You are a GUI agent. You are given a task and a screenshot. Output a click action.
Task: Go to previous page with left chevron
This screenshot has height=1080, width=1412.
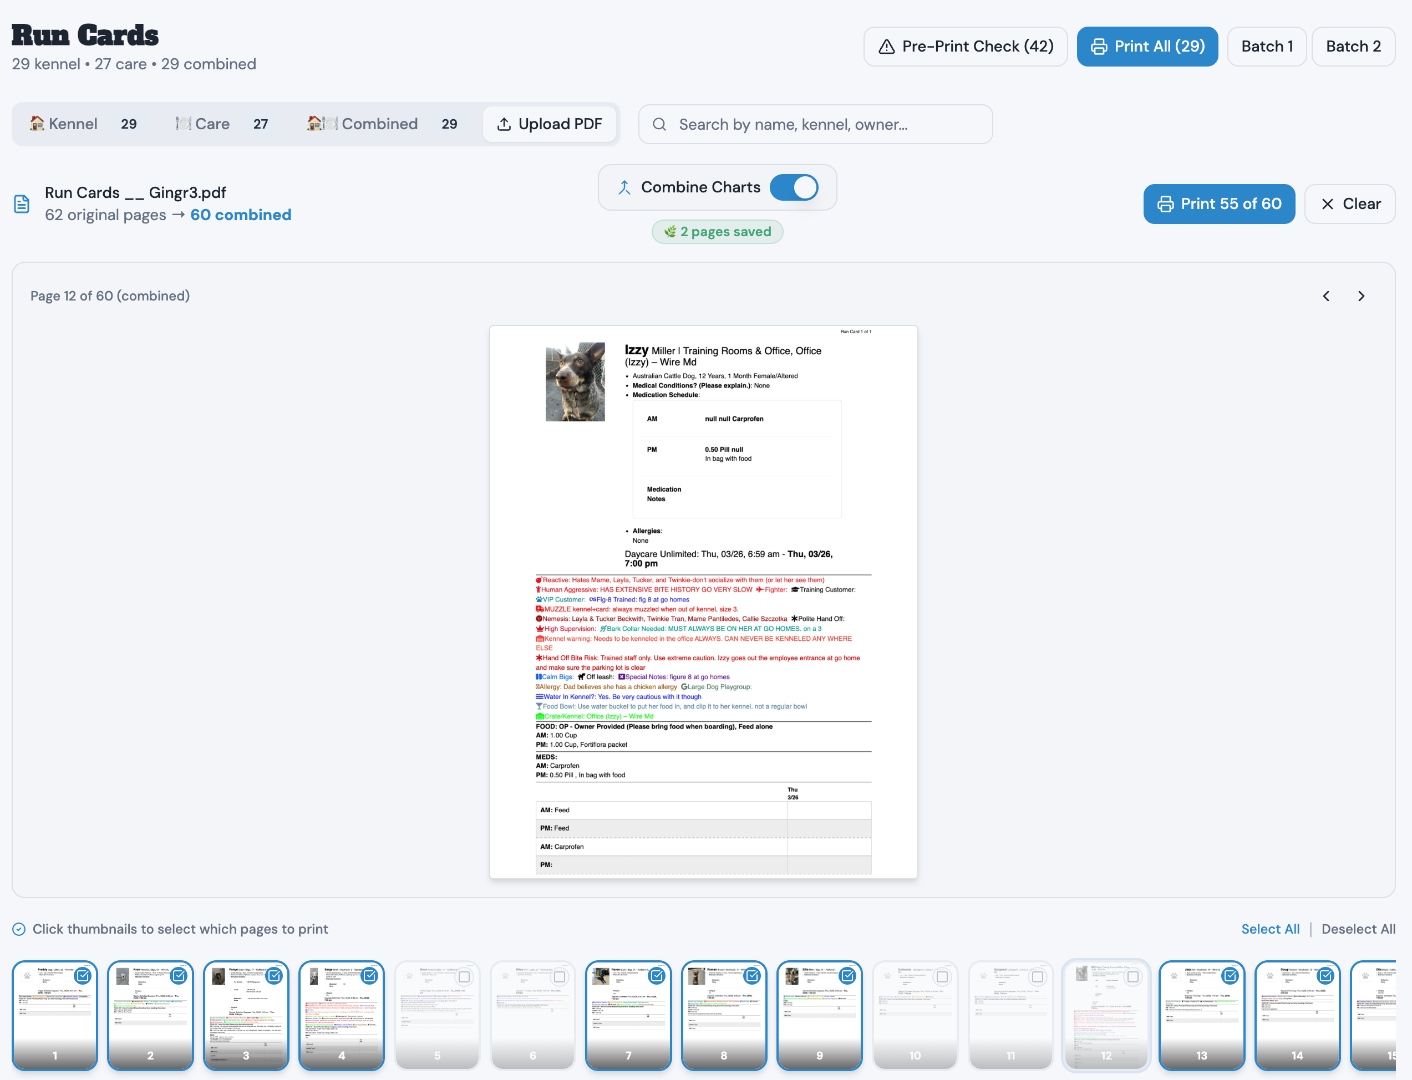point(1326,296)
